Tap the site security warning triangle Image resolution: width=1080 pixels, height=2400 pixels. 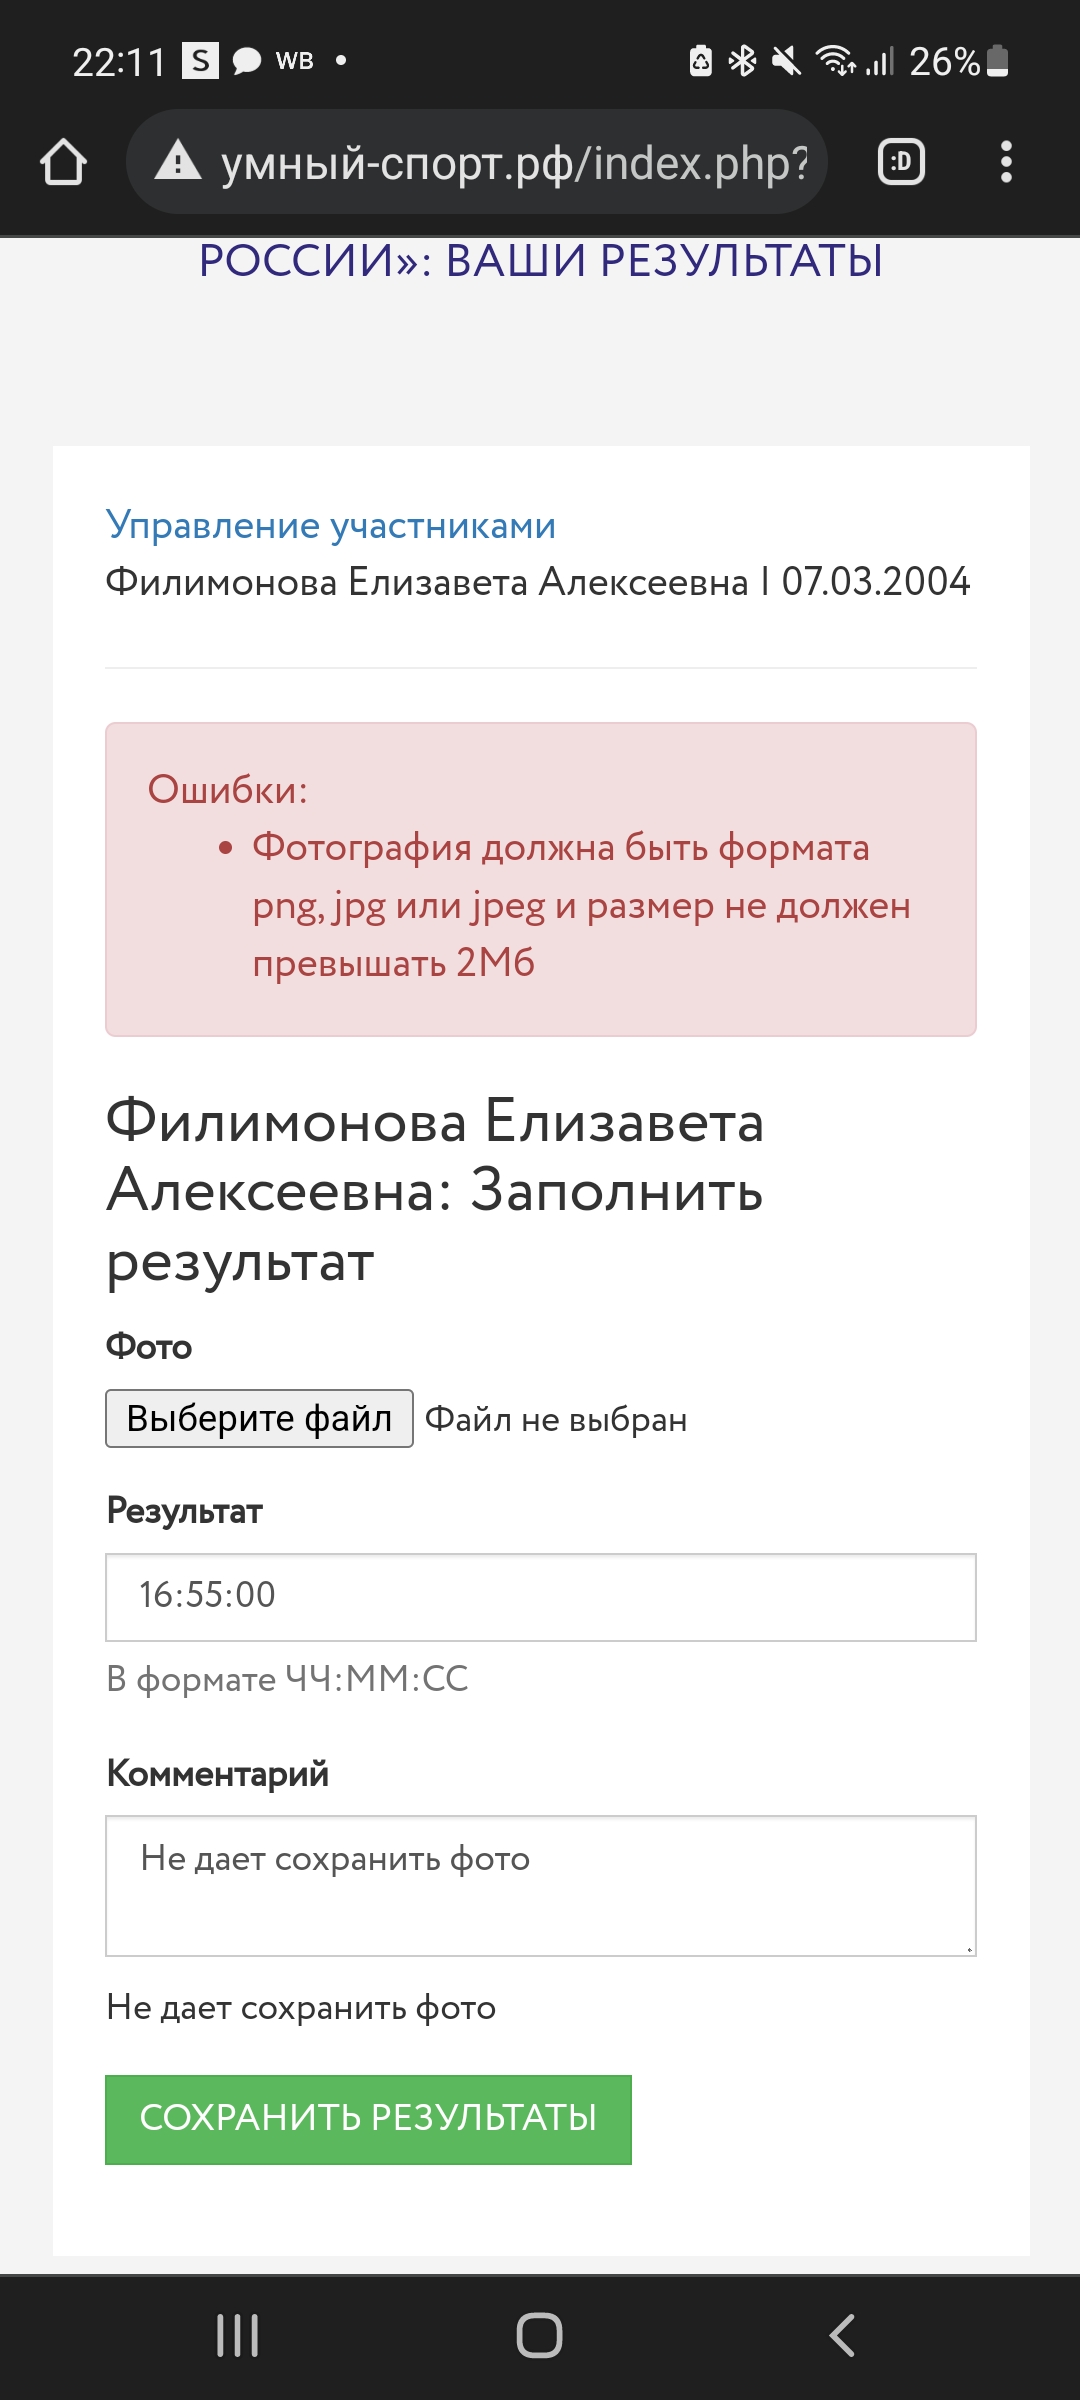pyautogui.click(x=178, y=161)
